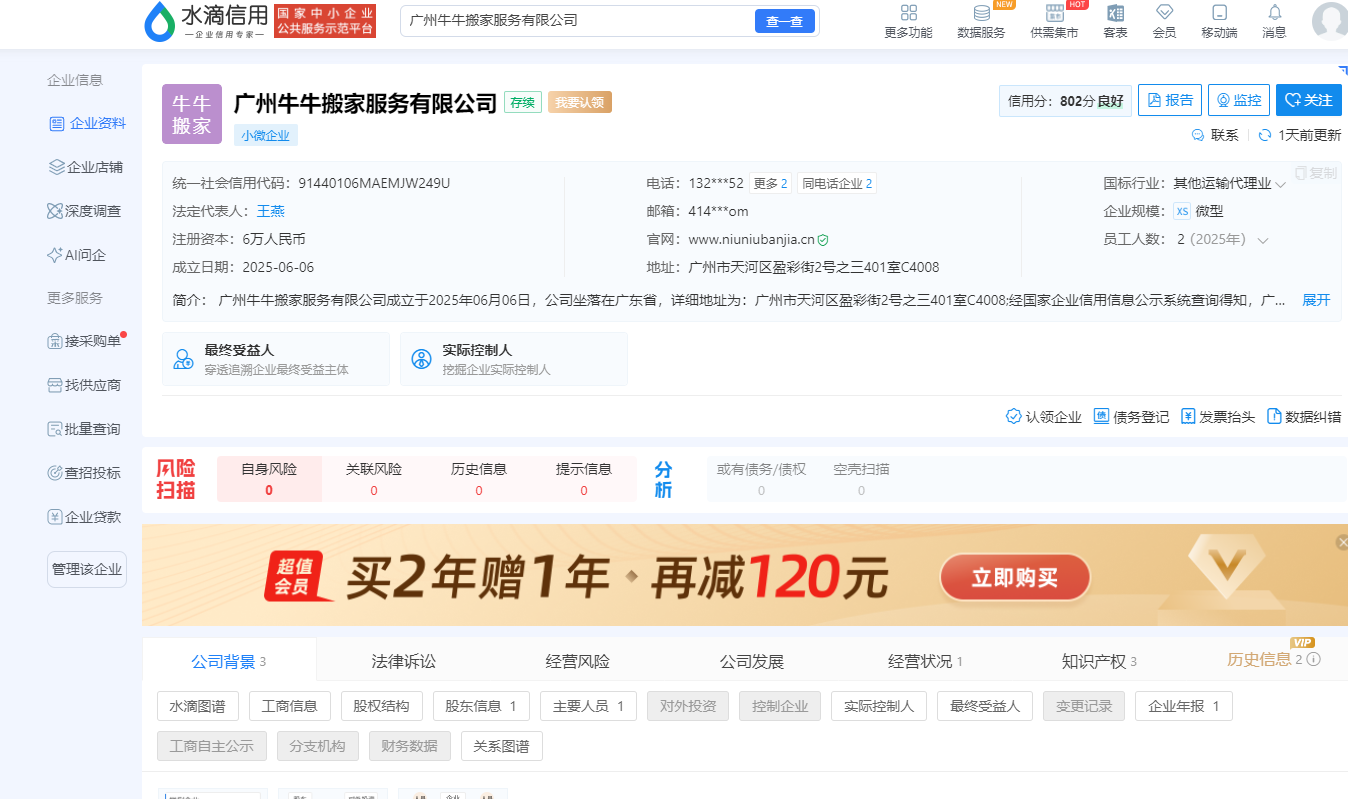The width and height of the screenshot is (1348, 799).
Task: Open 水滴图谱 sub-tab
Action: point(198,706)
